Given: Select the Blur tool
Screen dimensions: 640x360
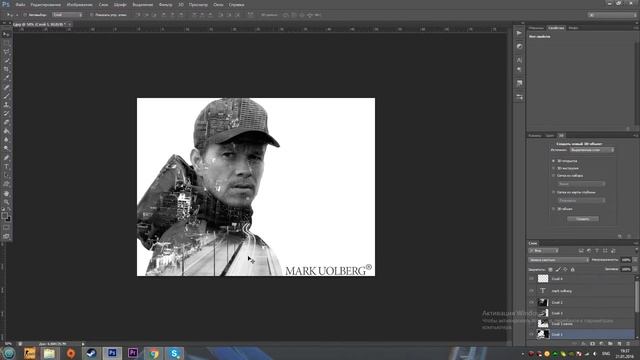Looking at the screenshot, I should pyautogui.click(x=6, y=140).
